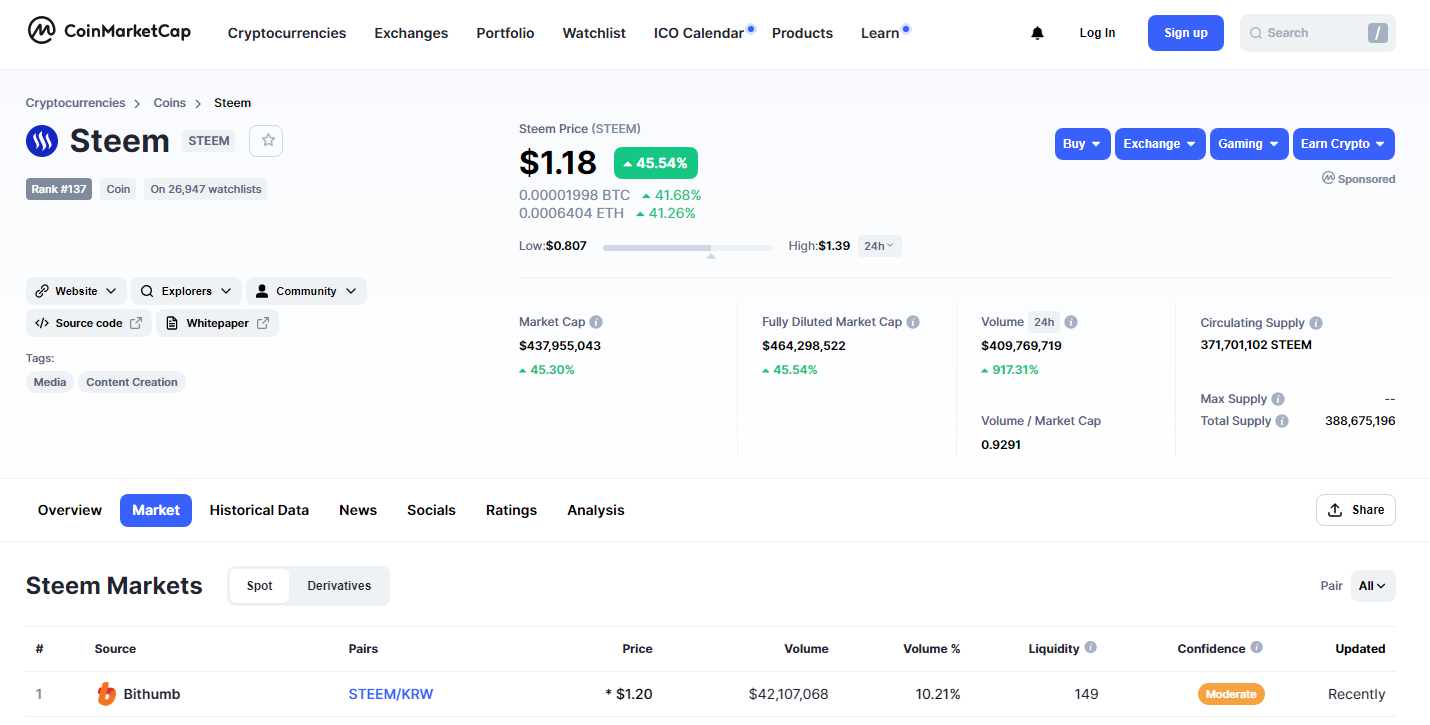
Task: Open the Exchanges nav menu
Action: pyautogui.click(x=411, y=33)
